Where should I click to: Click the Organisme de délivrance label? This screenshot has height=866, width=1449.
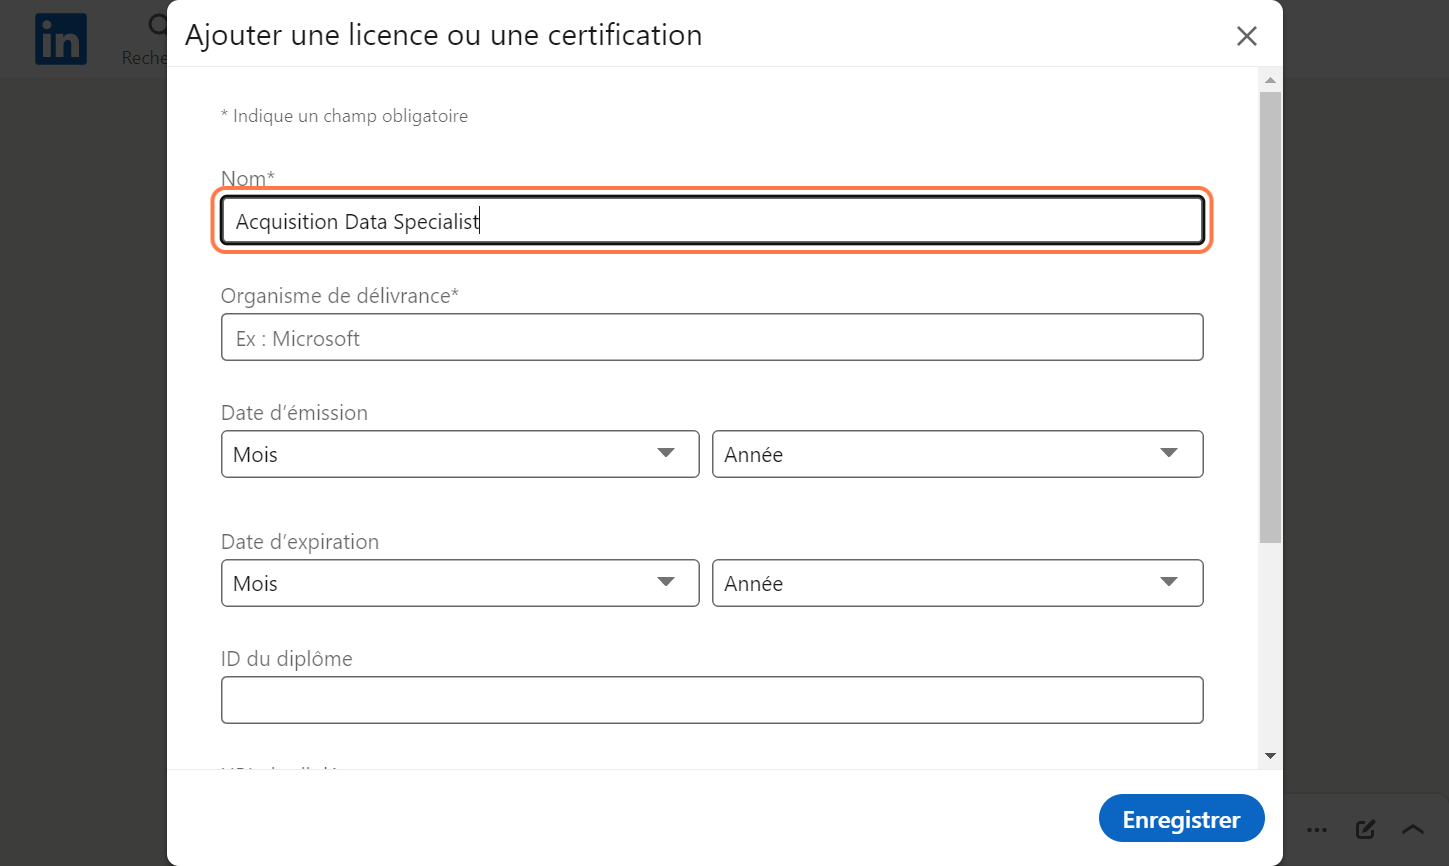[339, 296]
